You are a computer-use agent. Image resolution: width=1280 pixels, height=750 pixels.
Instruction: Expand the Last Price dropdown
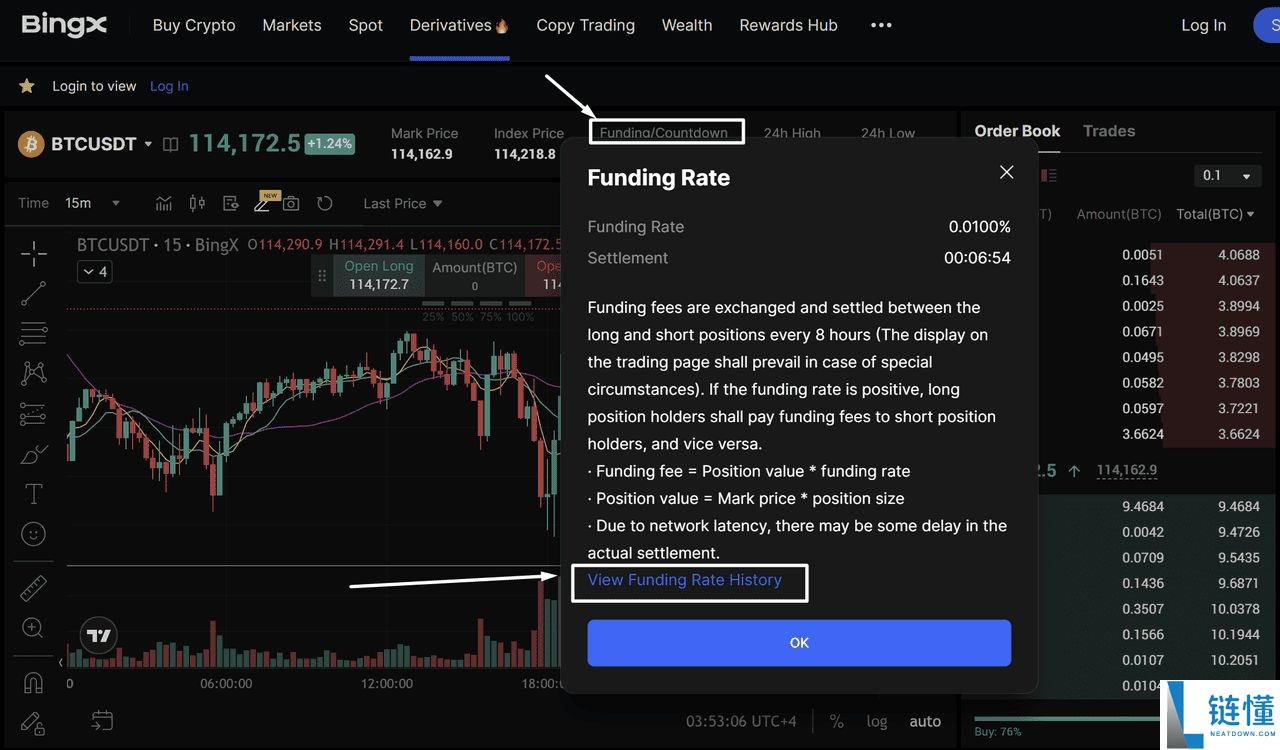pyautogui.click(x=402, y=203)
